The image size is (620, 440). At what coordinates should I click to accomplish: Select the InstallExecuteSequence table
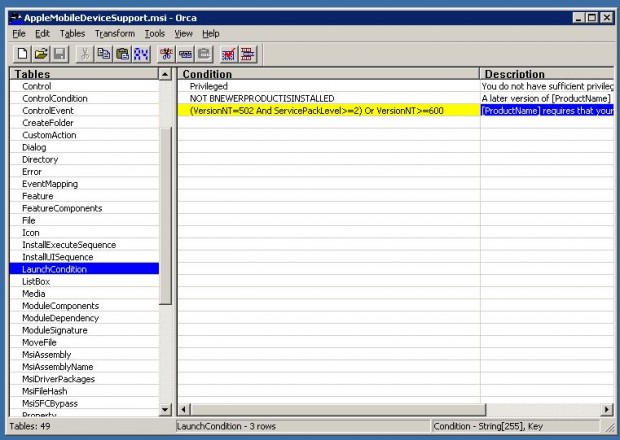pyautogui.click(x=69, y=245)
